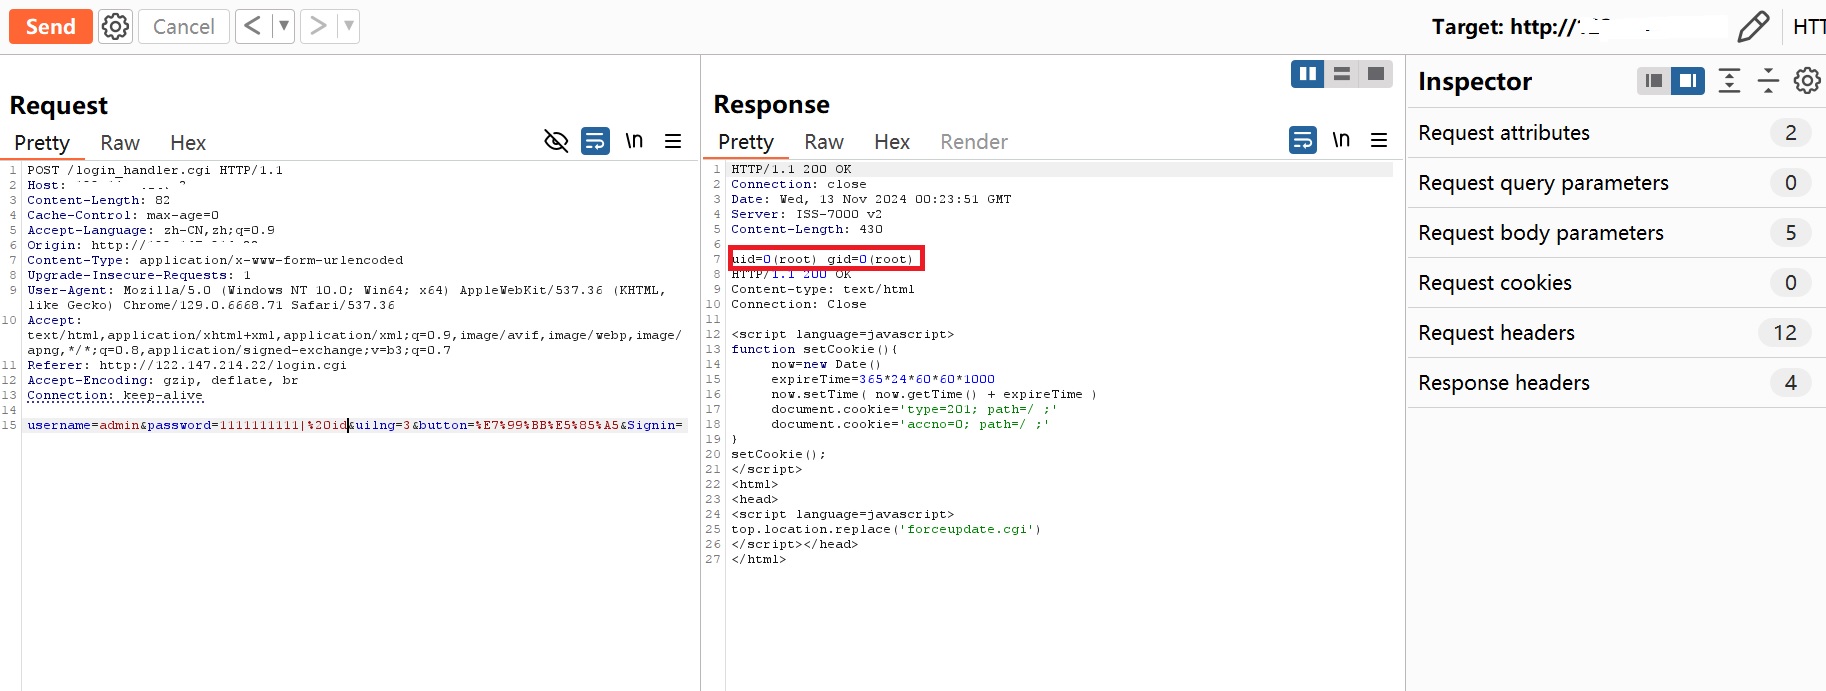
Task: Open Request panel hamburger menu
Action: point(673,141)
